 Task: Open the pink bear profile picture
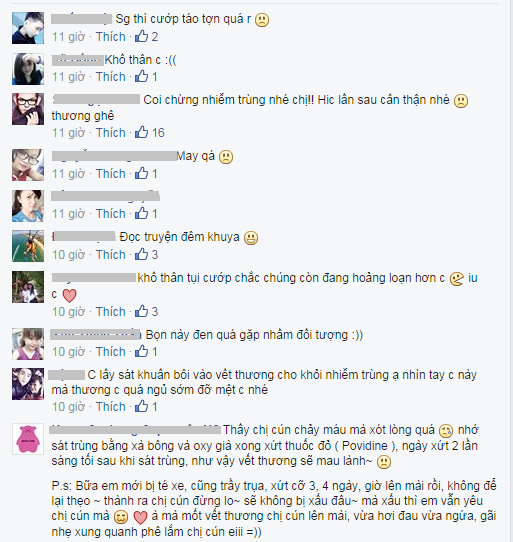pyautogui.click(x=28, y=439)
